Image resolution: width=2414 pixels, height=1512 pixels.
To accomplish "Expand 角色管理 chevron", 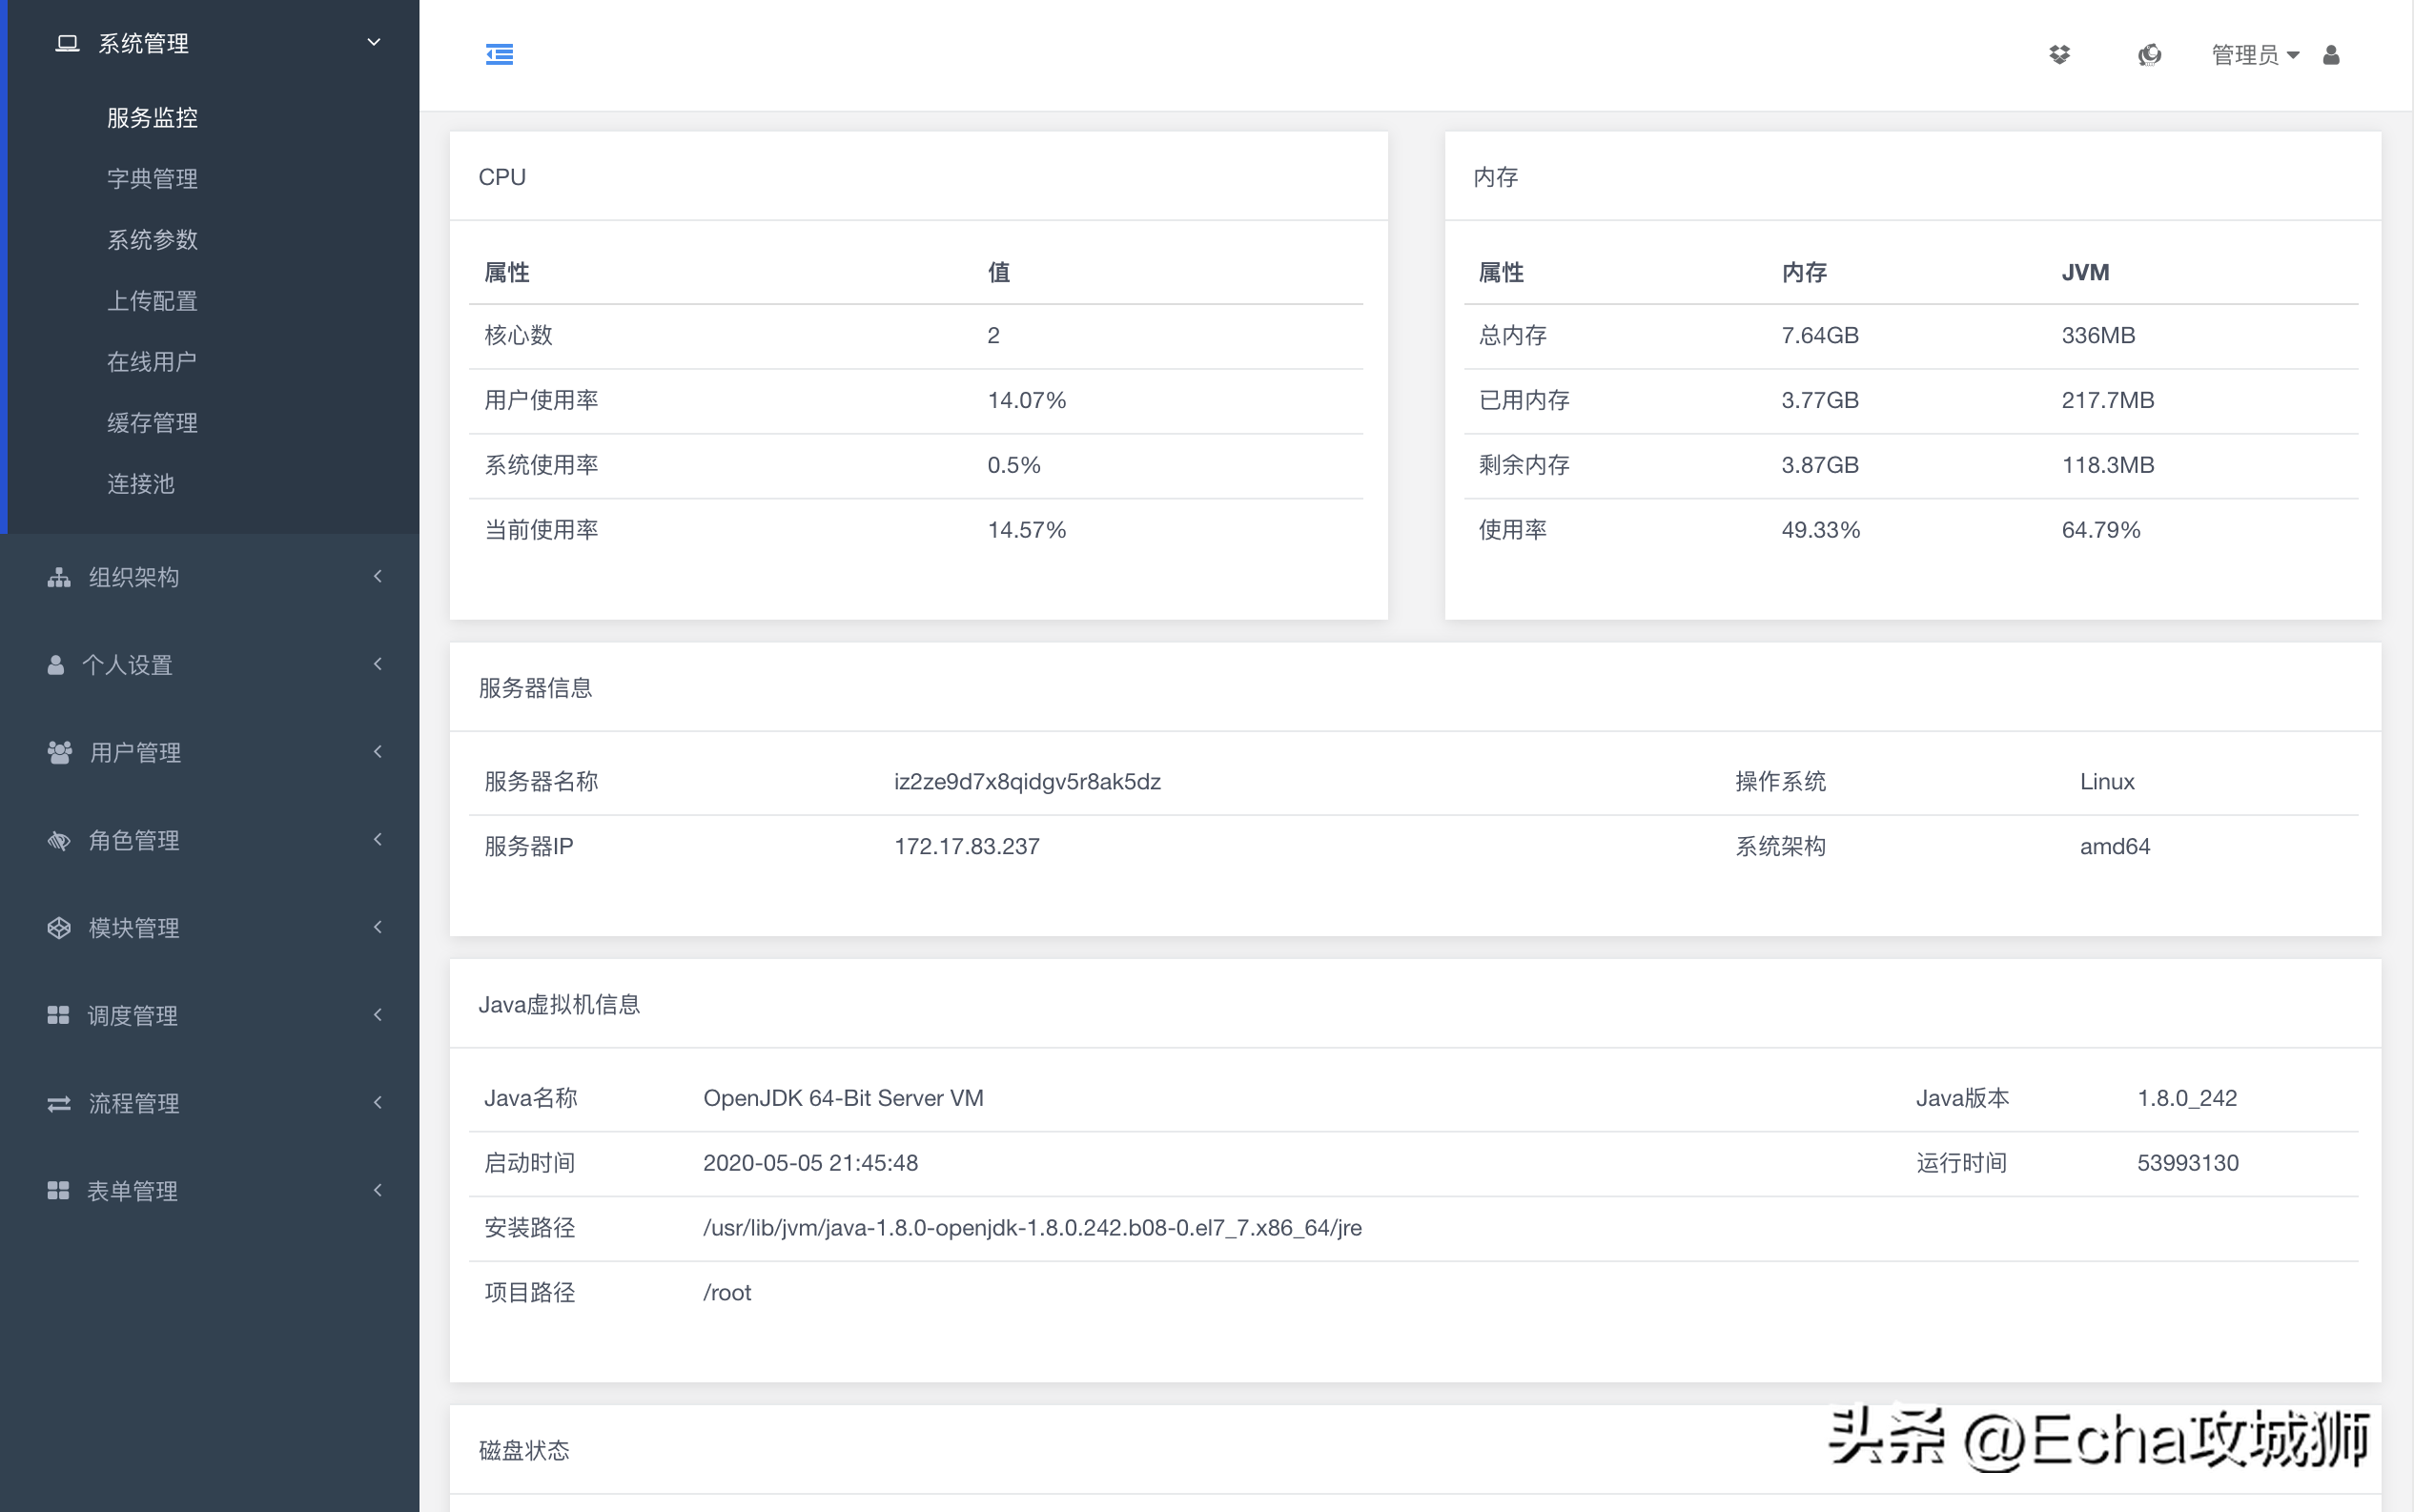I will (x=378, y=839).
